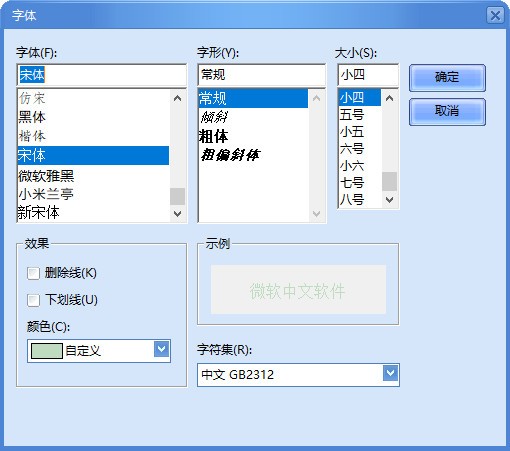Select 小五 in the size list
The height and width of the screenshot is (451, 510).
coord(360,132)
